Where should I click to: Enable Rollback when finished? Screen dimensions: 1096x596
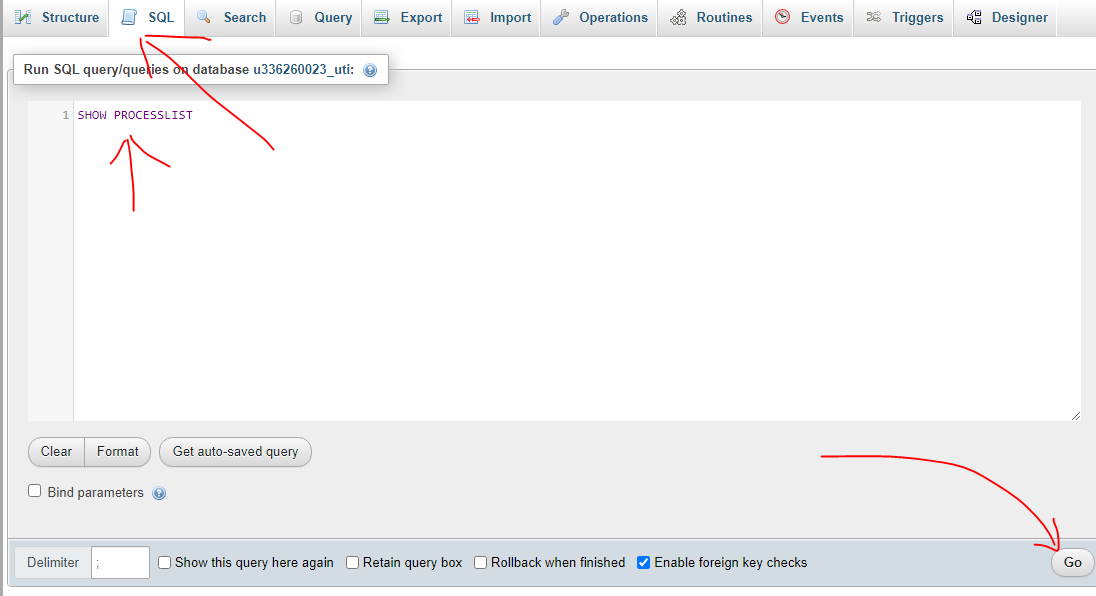point(480,562)
